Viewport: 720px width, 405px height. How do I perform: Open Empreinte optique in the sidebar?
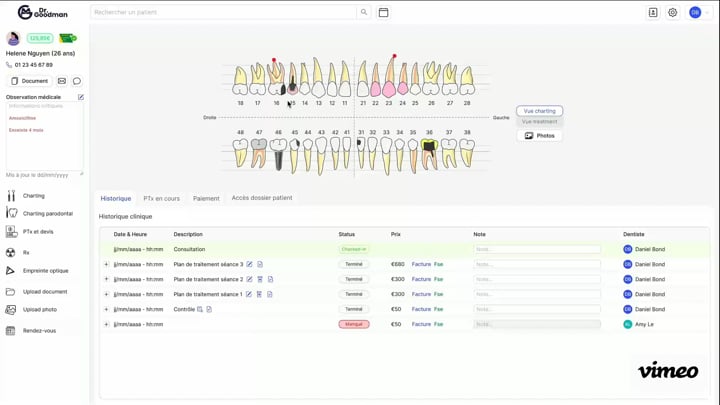[45, 271]
